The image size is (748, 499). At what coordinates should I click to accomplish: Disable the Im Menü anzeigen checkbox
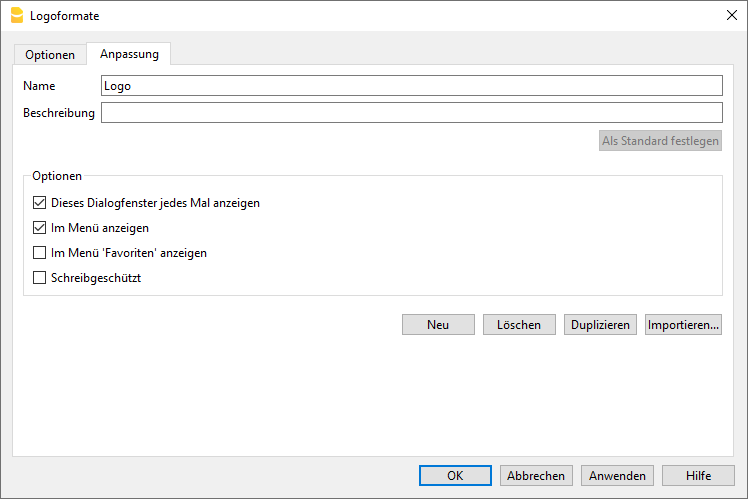40,228
